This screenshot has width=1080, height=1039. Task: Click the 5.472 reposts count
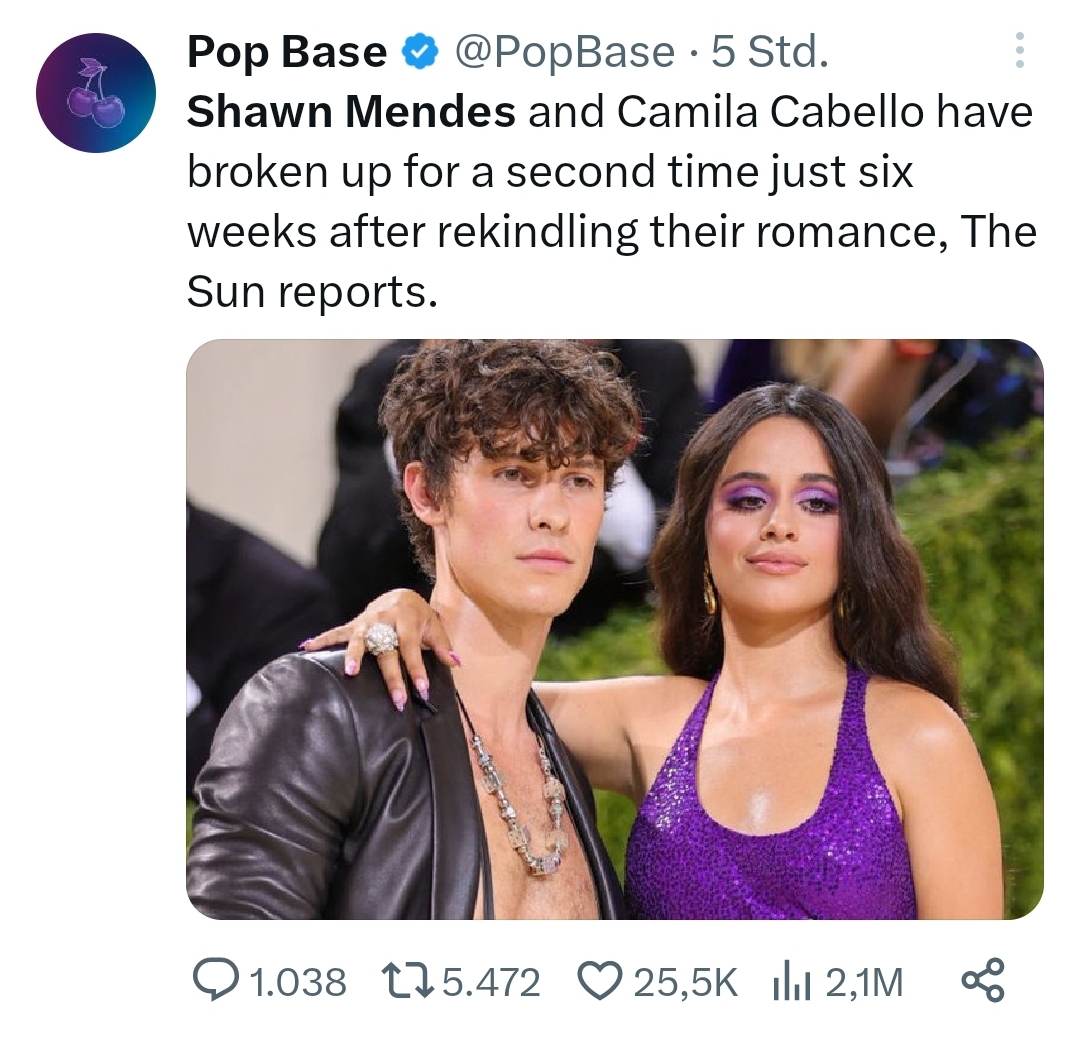(x=490, y=982)
